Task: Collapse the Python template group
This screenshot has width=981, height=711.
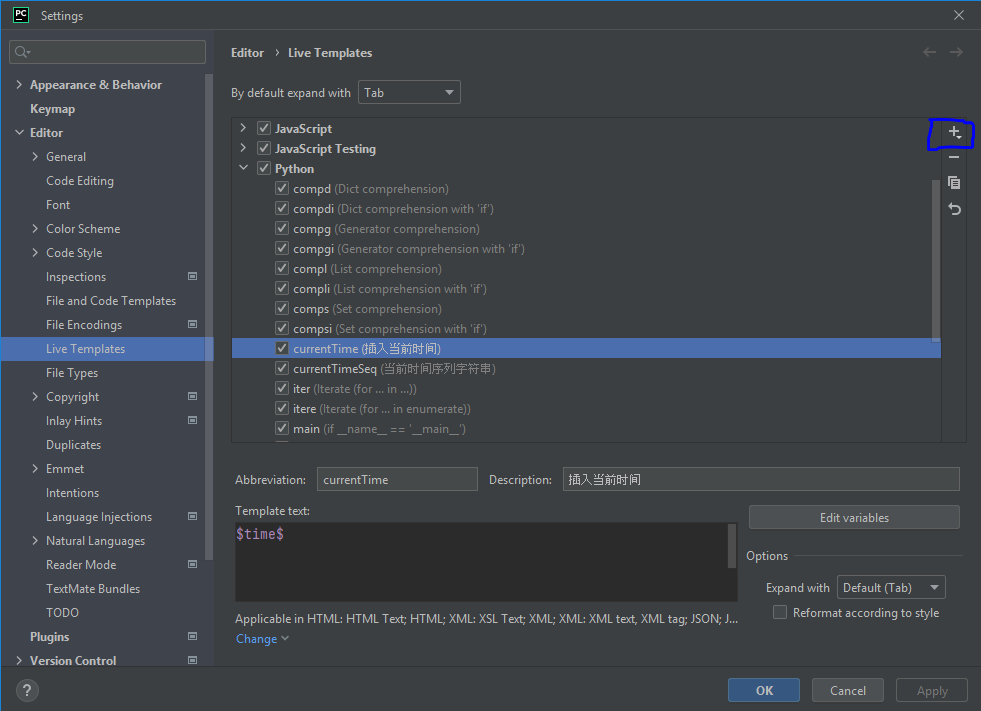Action: tap(243, 169)
